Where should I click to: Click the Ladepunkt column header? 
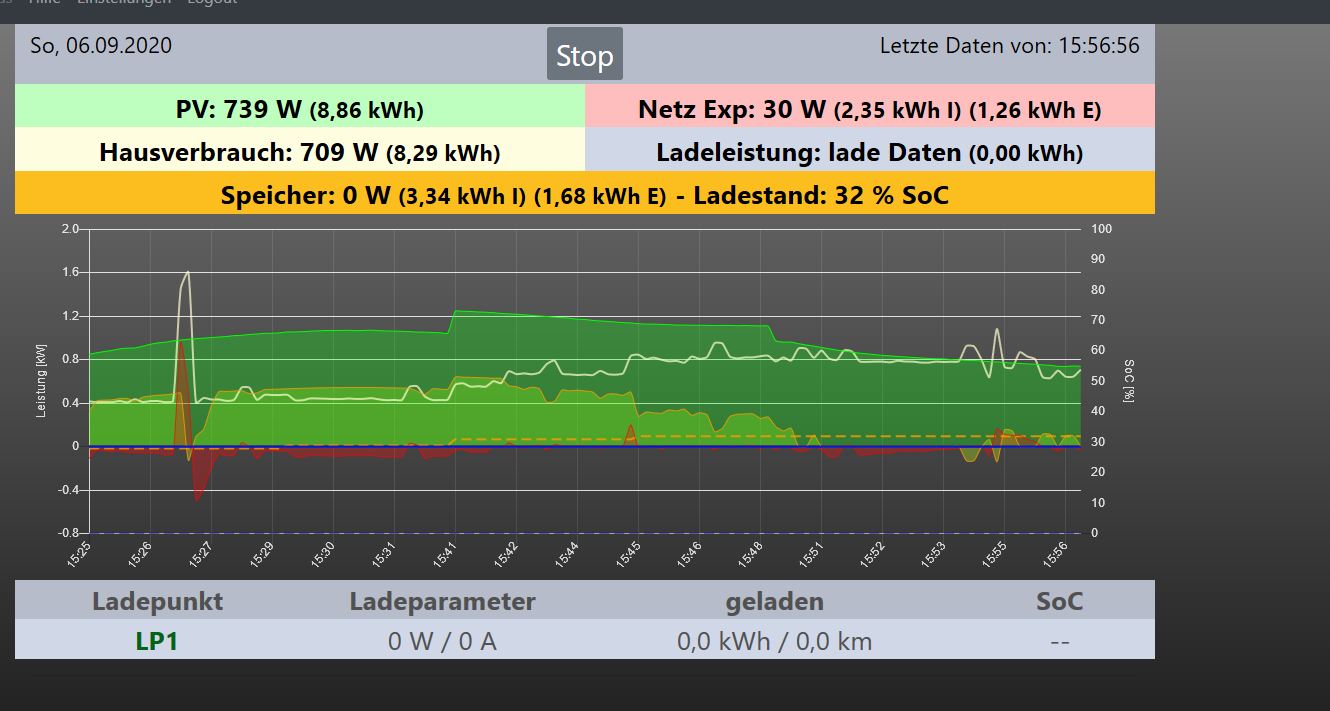click(157, 601)
